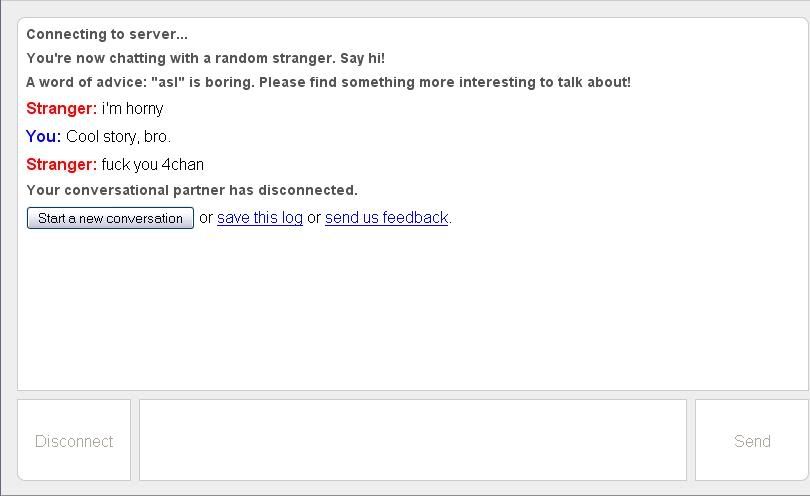Click the last red Stranger label
This screenshot has height=496, width=810.
[x=61, y=164]
